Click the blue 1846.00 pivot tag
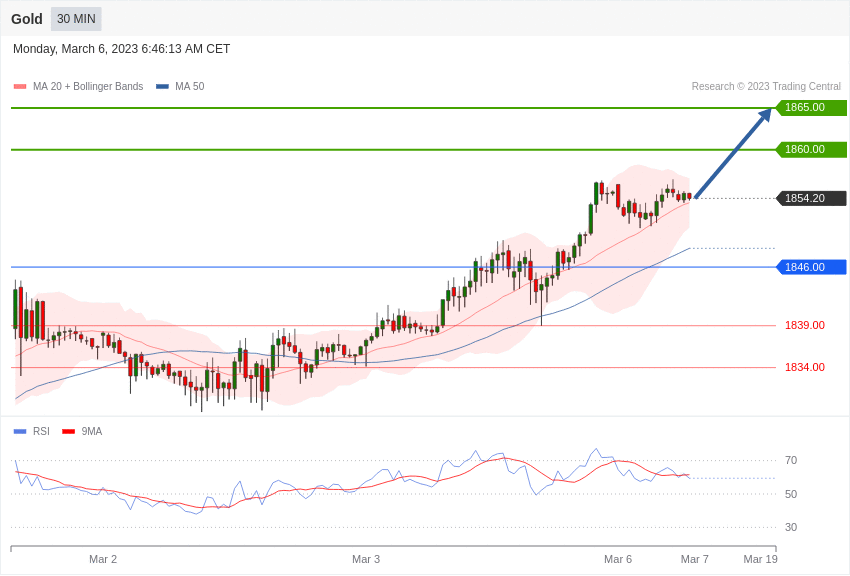Viewport: 850px width, 576px height. pos(811,268)
